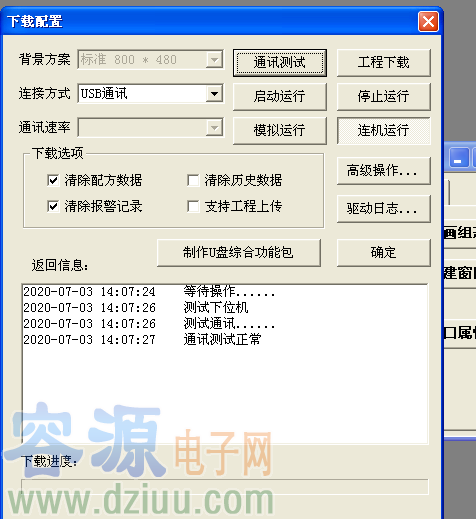Click 启动运行 to start running
The width and height of the screenshot is (476, 519).
pos(280,97)
